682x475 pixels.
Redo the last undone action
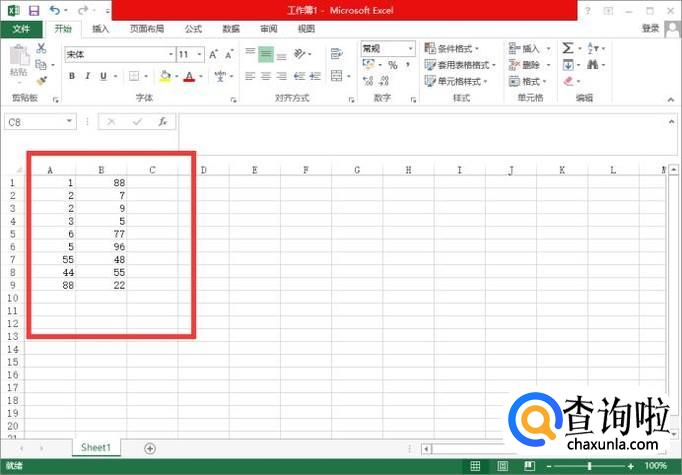tap(83, 10)
